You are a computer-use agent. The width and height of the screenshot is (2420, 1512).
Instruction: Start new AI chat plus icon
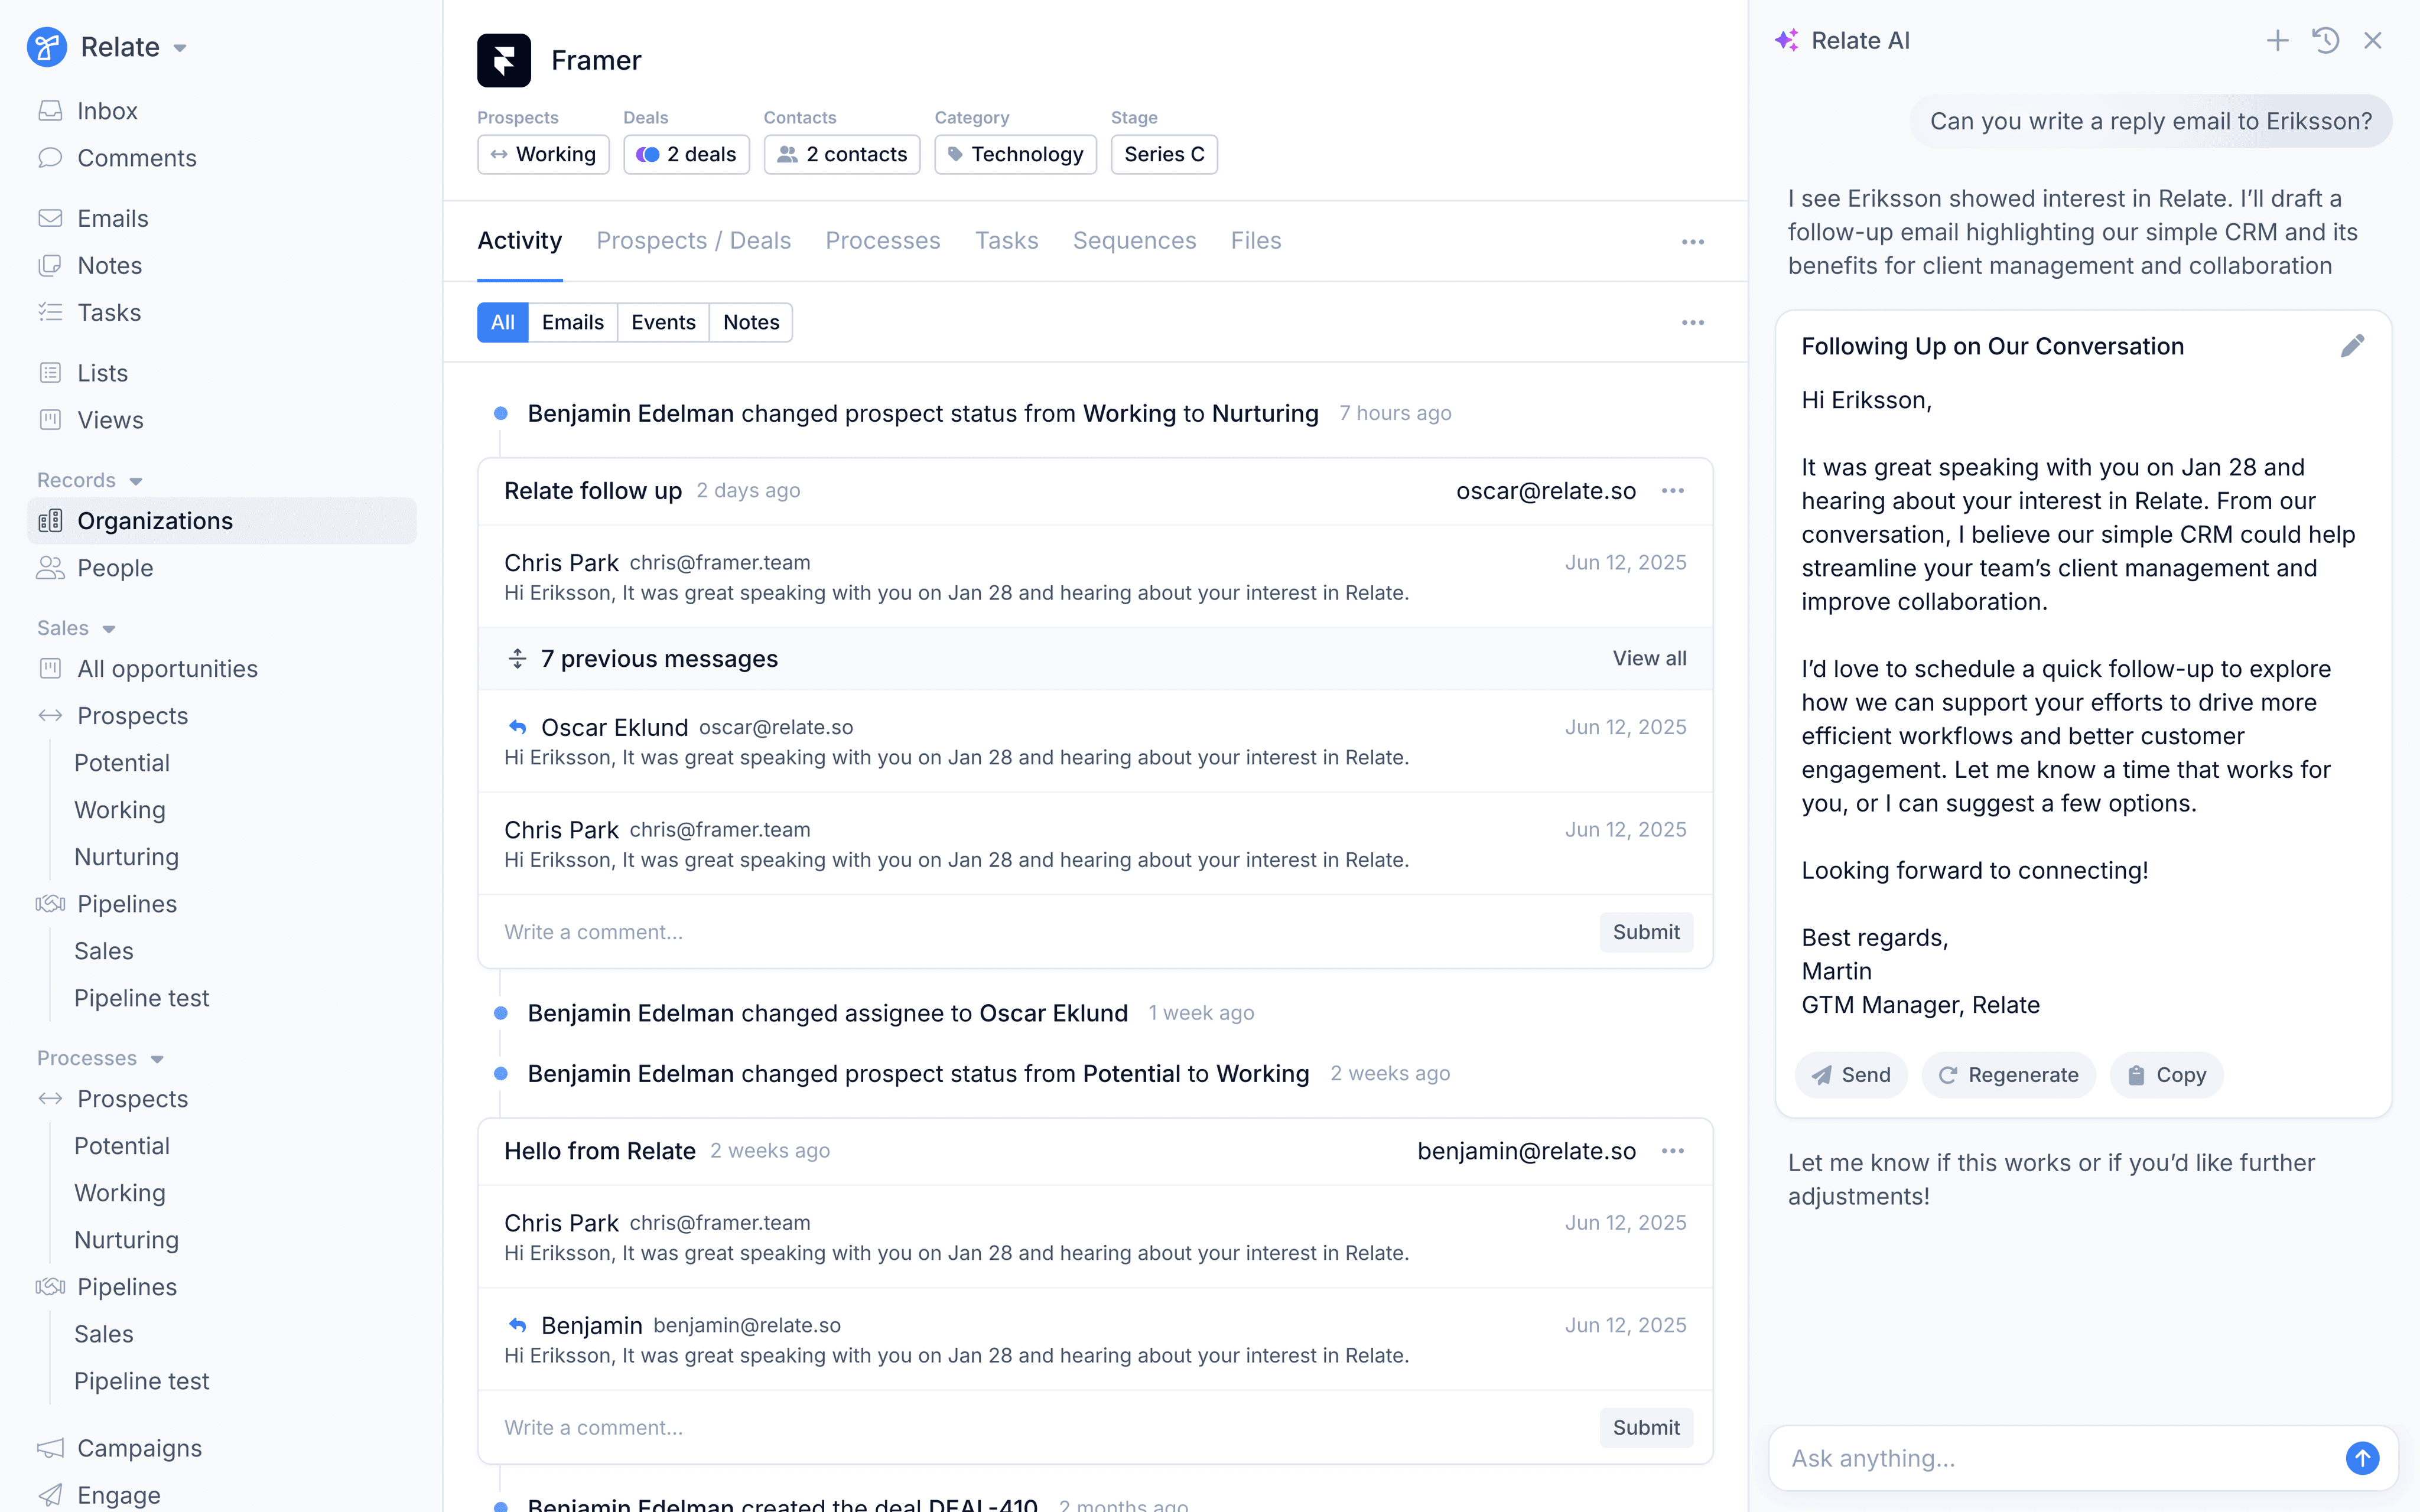coord(2277,41)
